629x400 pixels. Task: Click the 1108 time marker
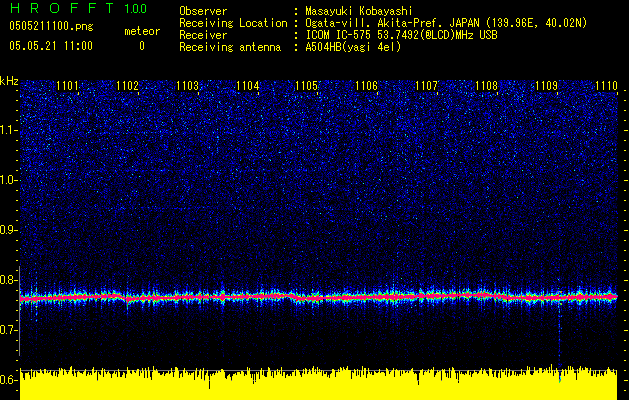pos(486,86)
